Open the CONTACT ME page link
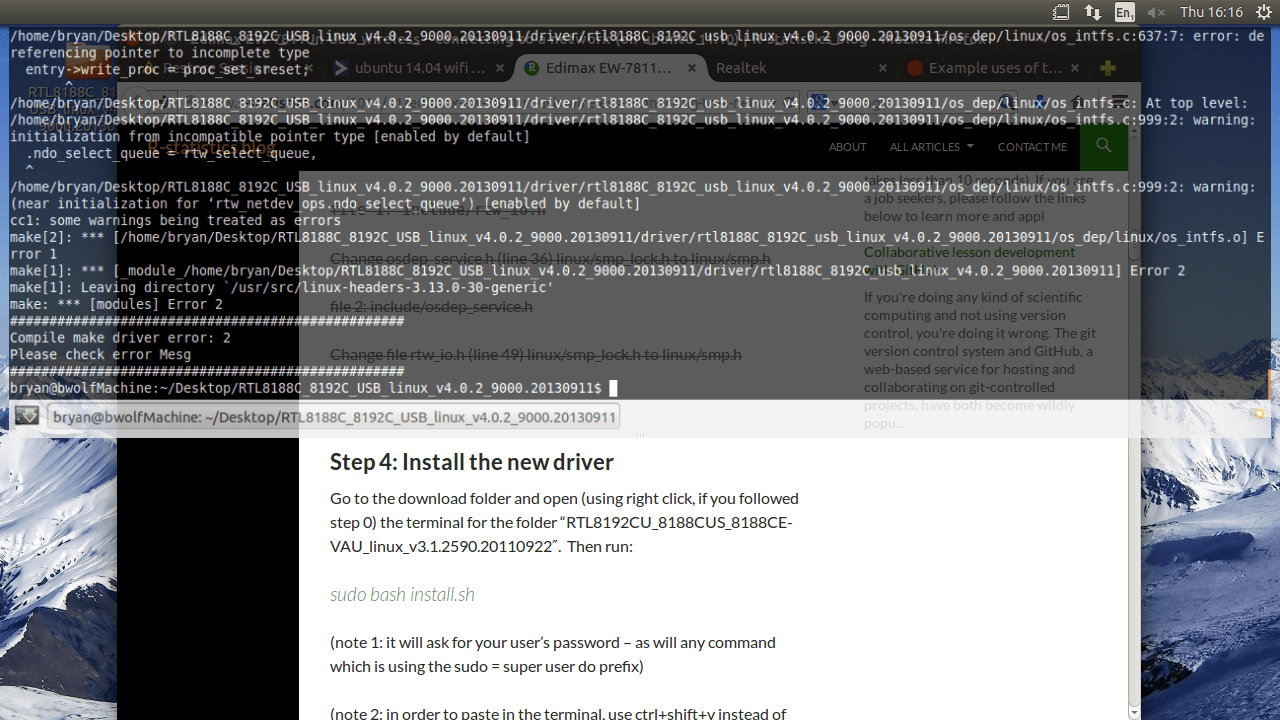The width and height of the screenshot is (1280, 720). [1032, 147]
